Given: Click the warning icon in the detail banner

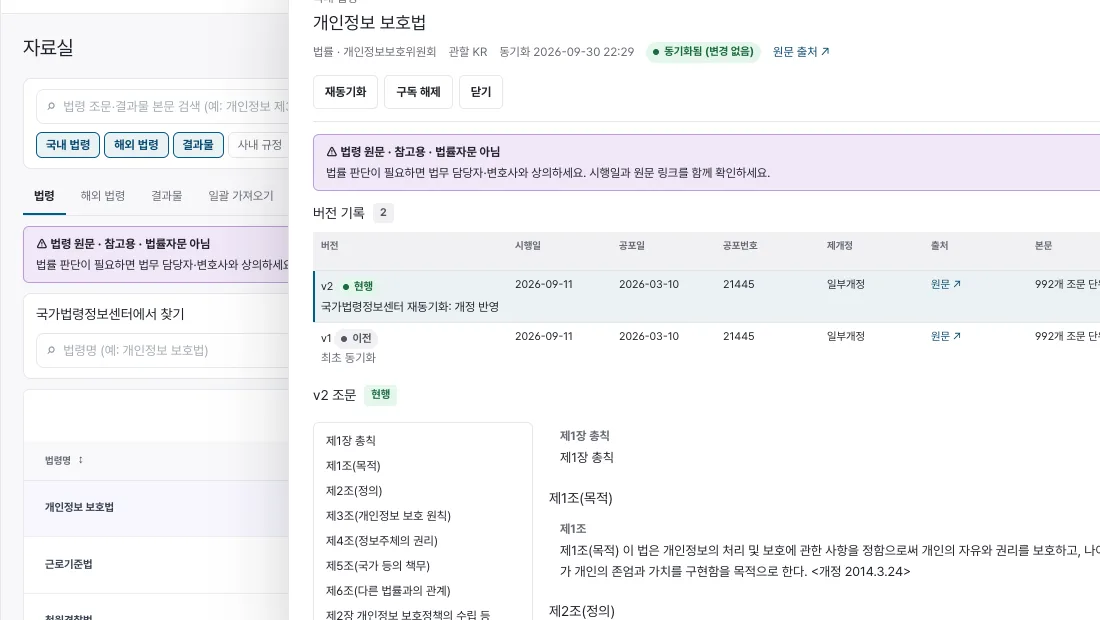Looking at the screenshot, I should point(332,151).
